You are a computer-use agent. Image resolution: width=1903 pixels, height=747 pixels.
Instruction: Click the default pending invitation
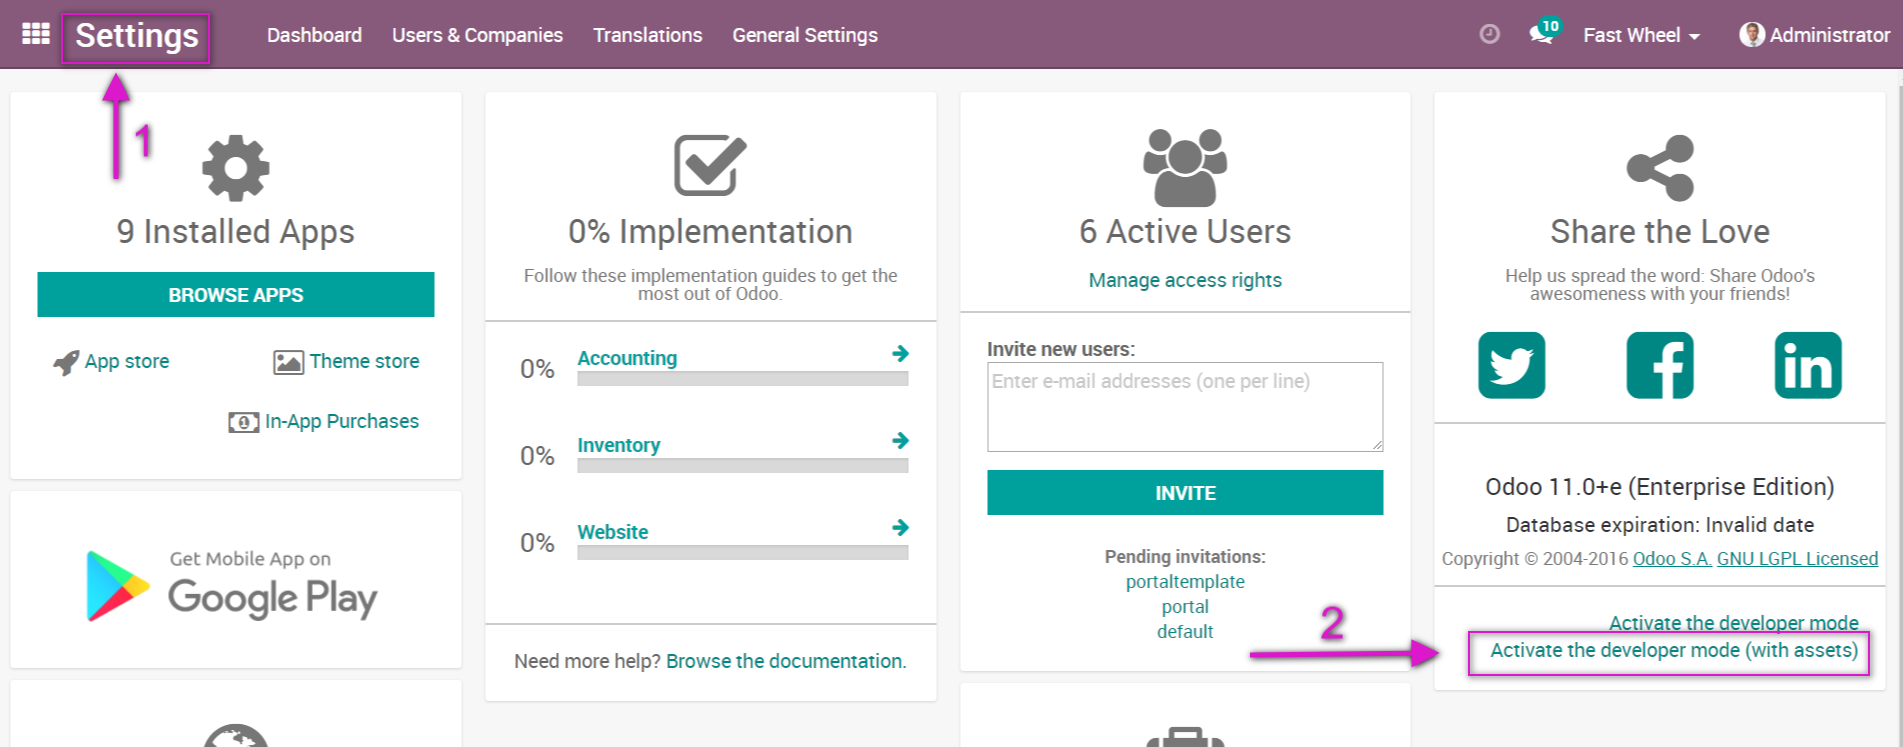(x=1185, y=632)
